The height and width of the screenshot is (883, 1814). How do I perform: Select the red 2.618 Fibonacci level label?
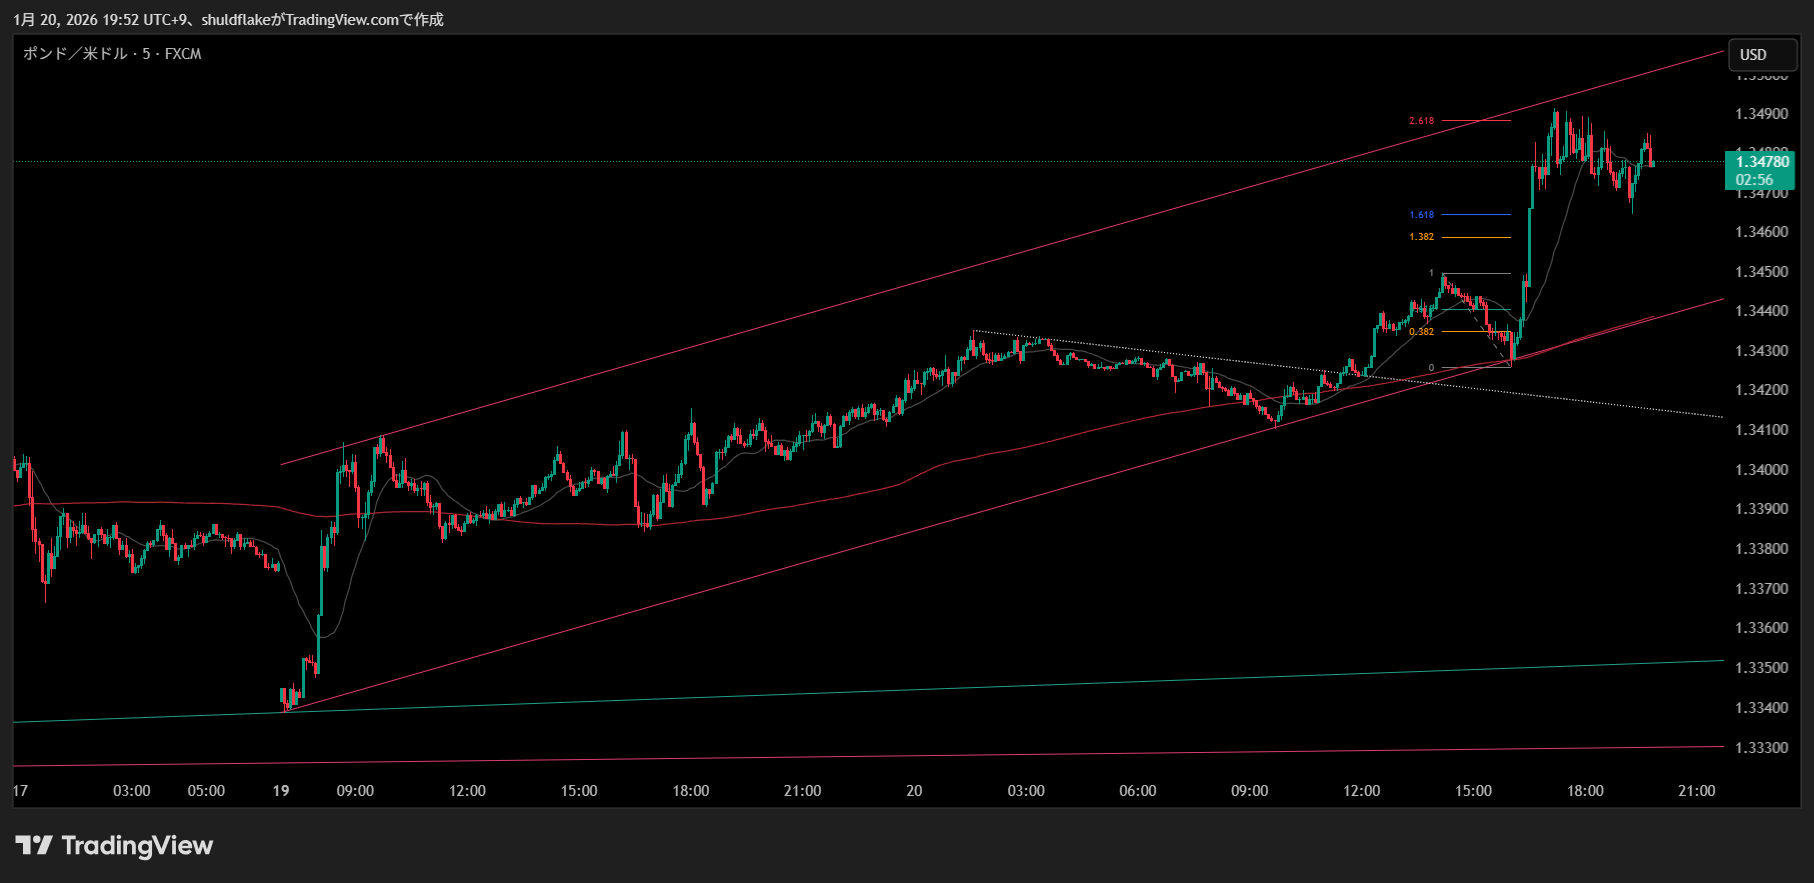pyautogui.click(x=1421, y=121)
